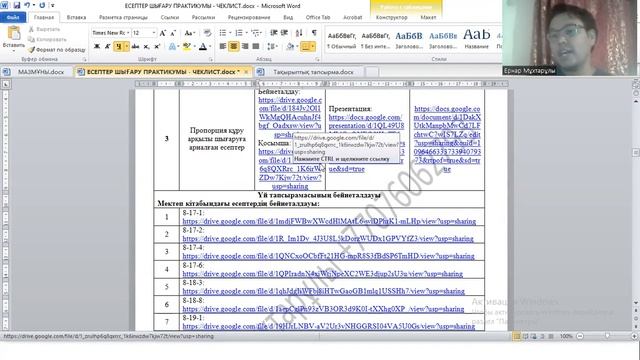Toggle Print Layout view in status bar
Screen dimensions: 640x360
click(516, 336)
